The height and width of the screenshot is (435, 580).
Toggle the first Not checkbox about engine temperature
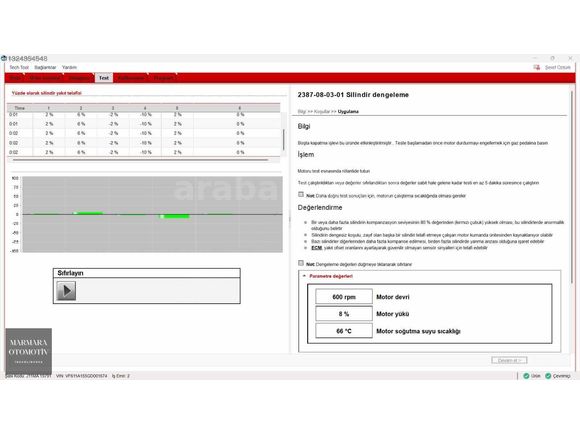click(301, 195)
